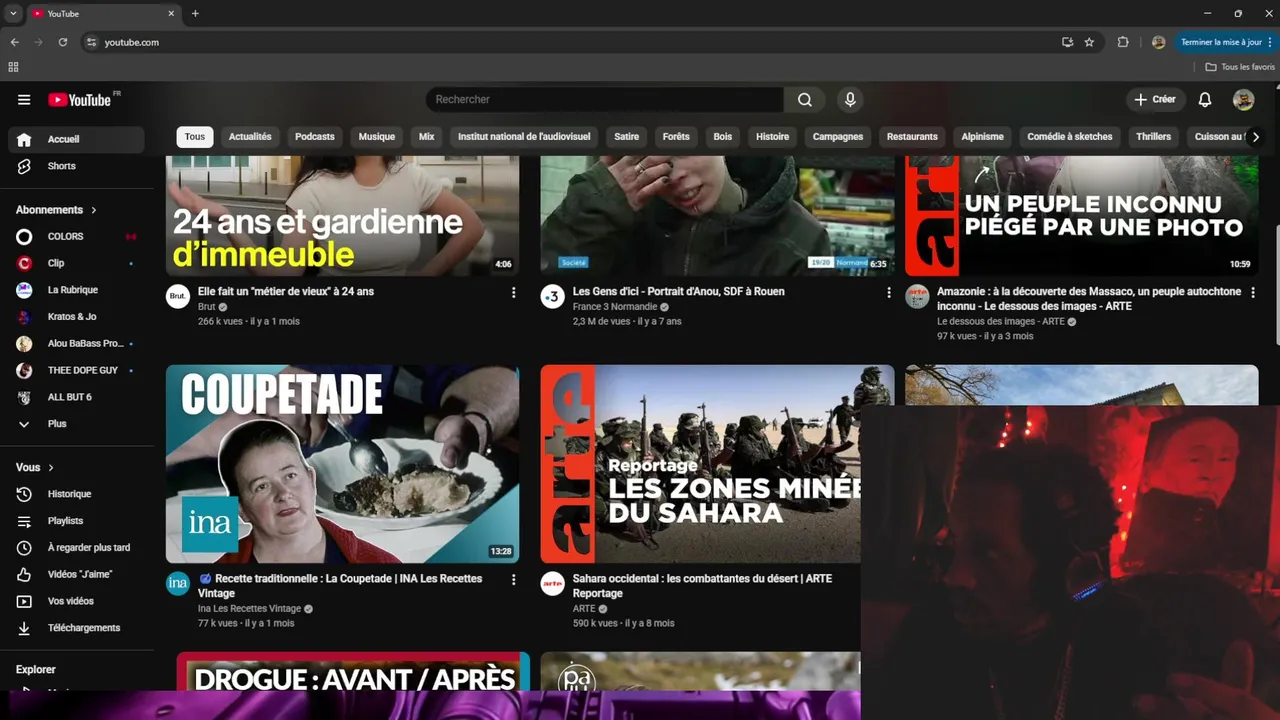Screen dimensions: 1280x720
Task: Click the Créer button
Action: pyautogui.click(x=1155, y=100)
